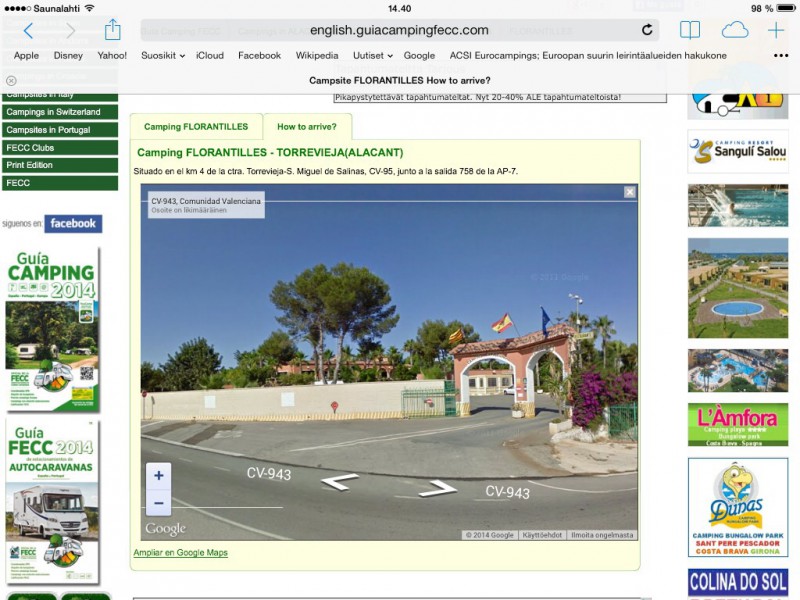Close the Street View panel

click(630, 192)
